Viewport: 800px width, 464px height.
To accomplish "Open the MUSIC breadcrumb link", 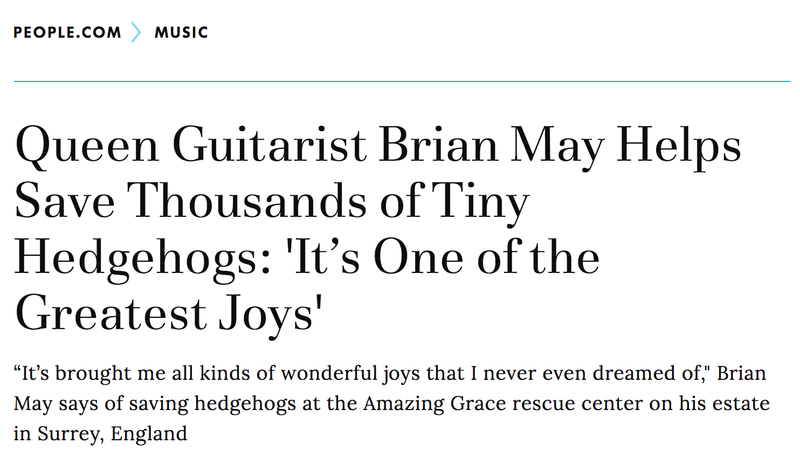I will click(x=182, y=33).
